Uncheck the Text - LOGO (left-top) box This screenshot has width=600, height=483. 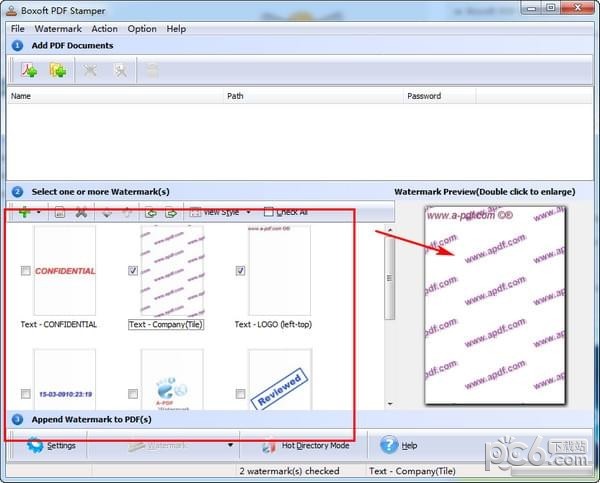pyautogui.click(x=240, y=271)
